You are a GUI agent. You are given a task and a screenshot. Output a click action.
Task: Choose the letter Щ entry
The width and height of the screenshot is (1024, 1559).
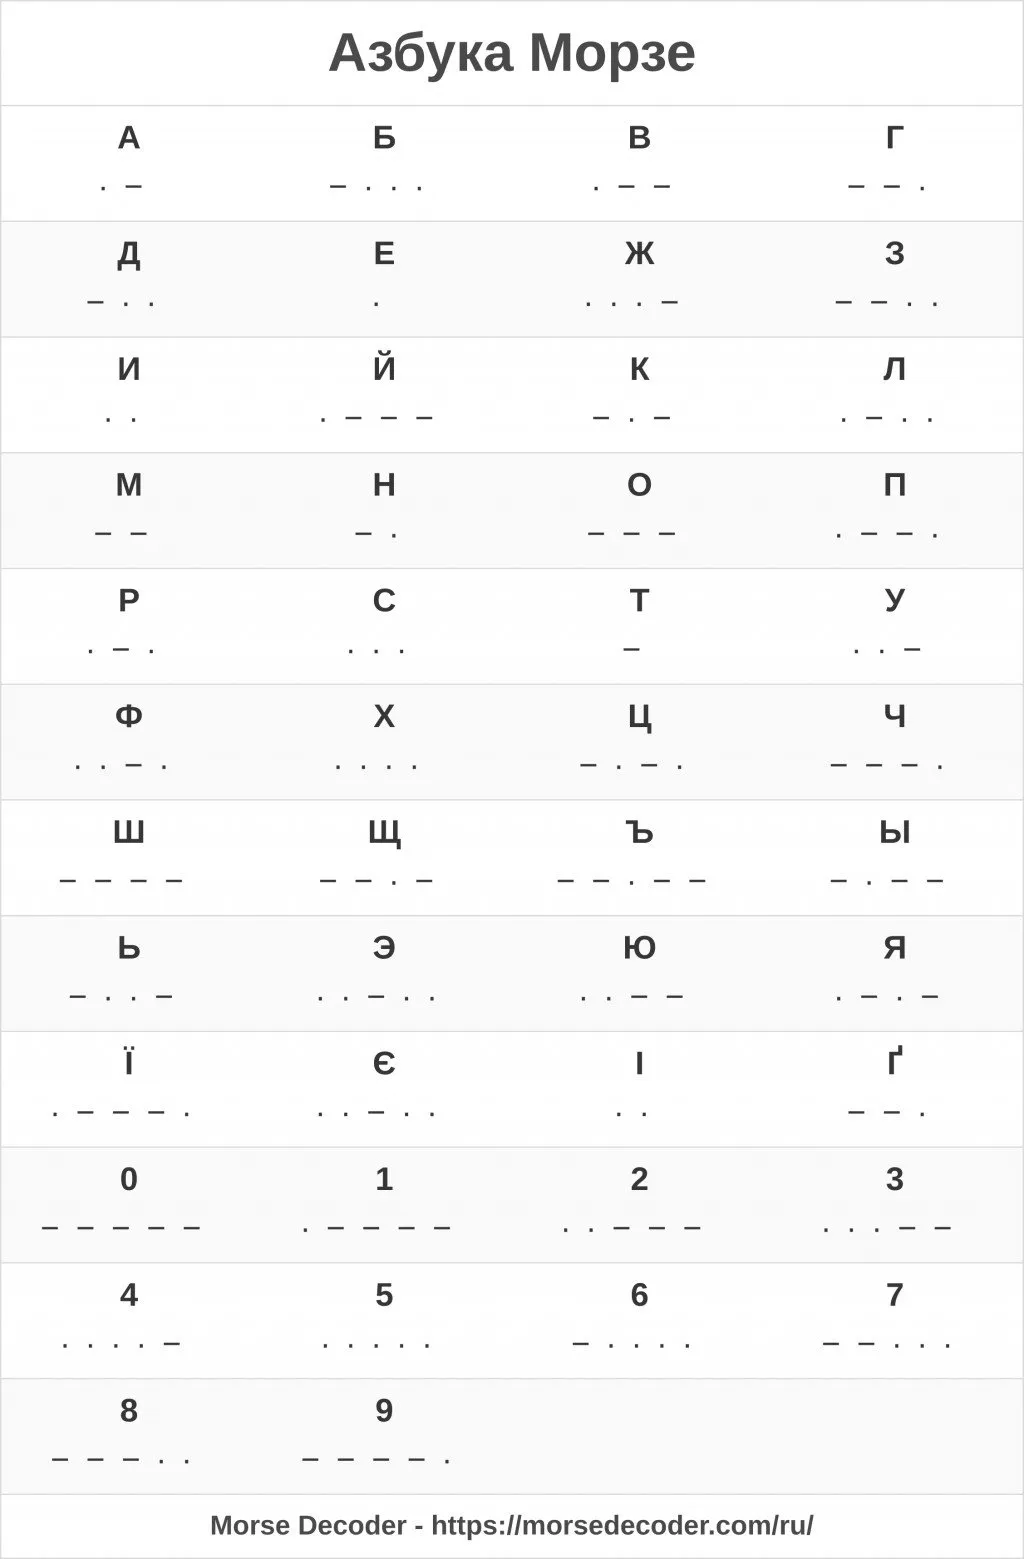[384, 858]
